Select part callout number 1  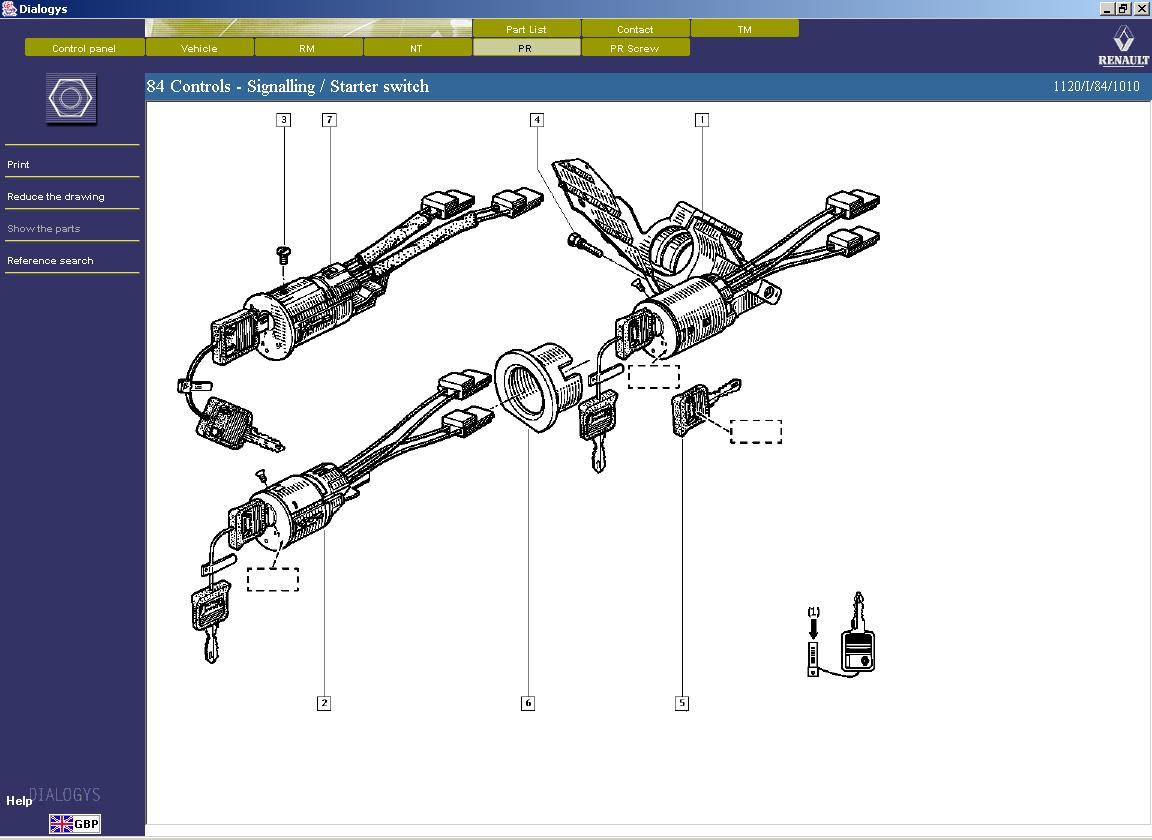click(702, 120)
